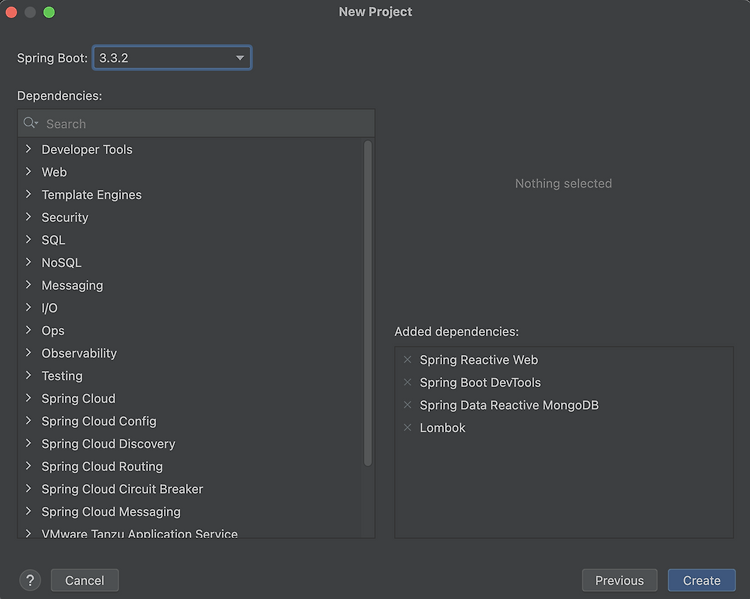This screenshot has height=599, width=750.
Task: Expand the Messaging category chevron
Action: [28, 285]
